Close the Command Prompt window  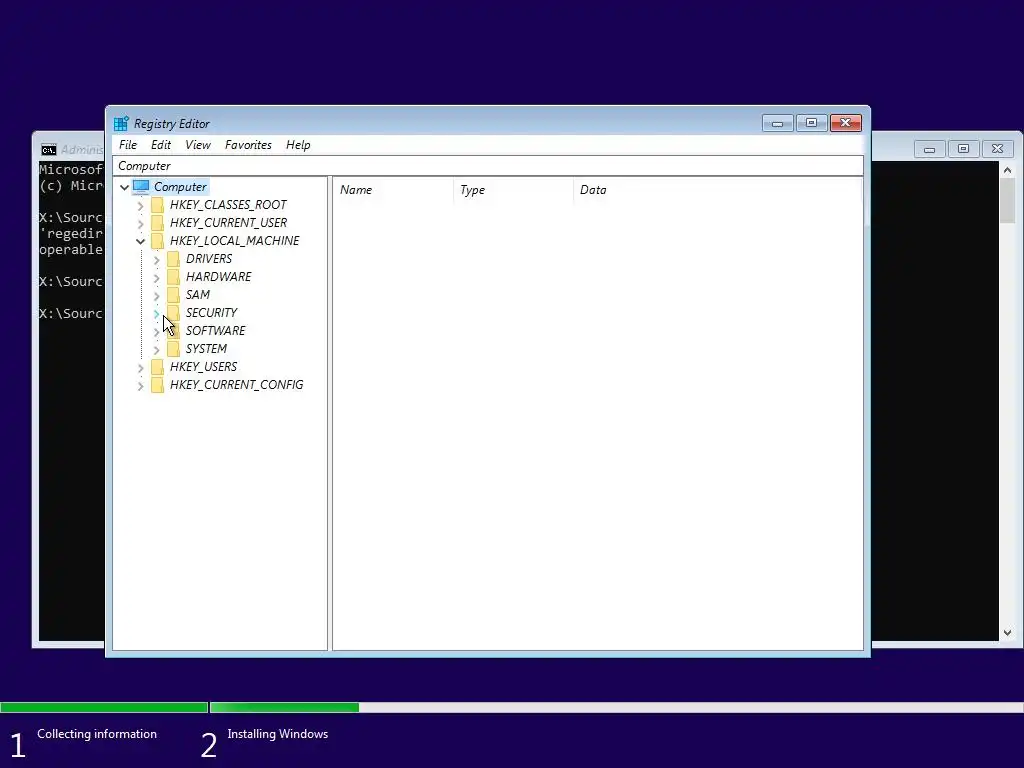pos(997,149)
